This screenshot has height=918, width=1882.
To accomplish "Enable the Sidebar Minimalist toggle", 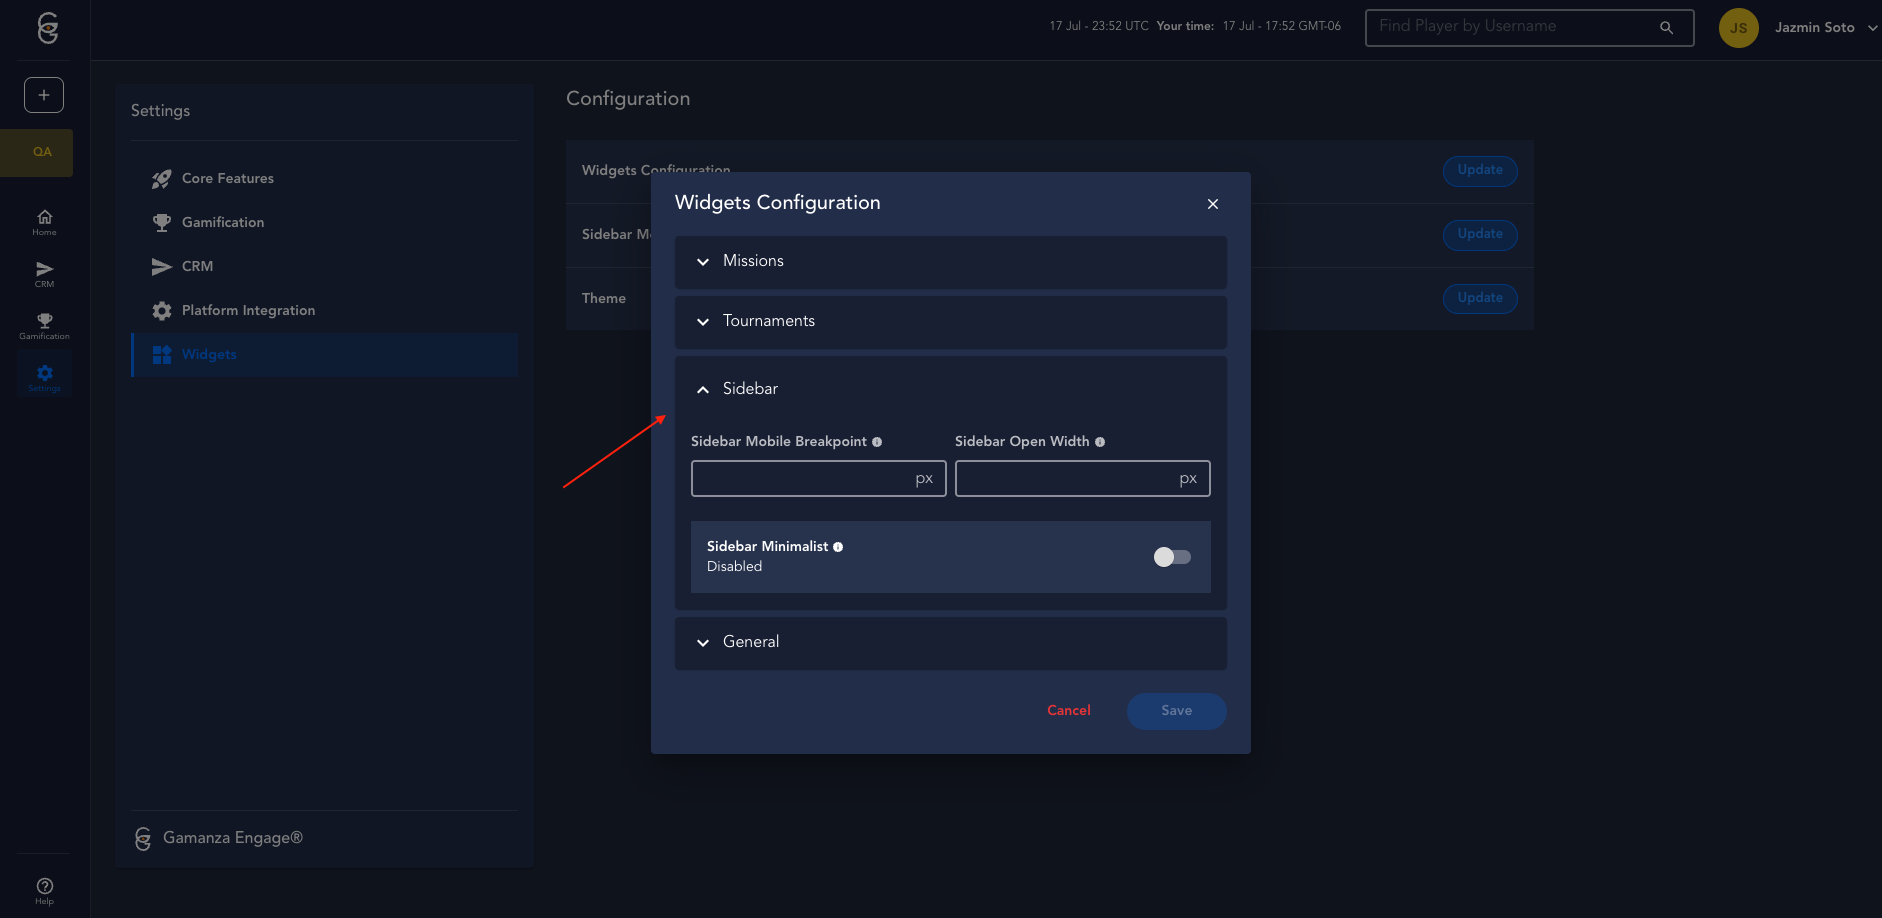I will (1172, 557).
